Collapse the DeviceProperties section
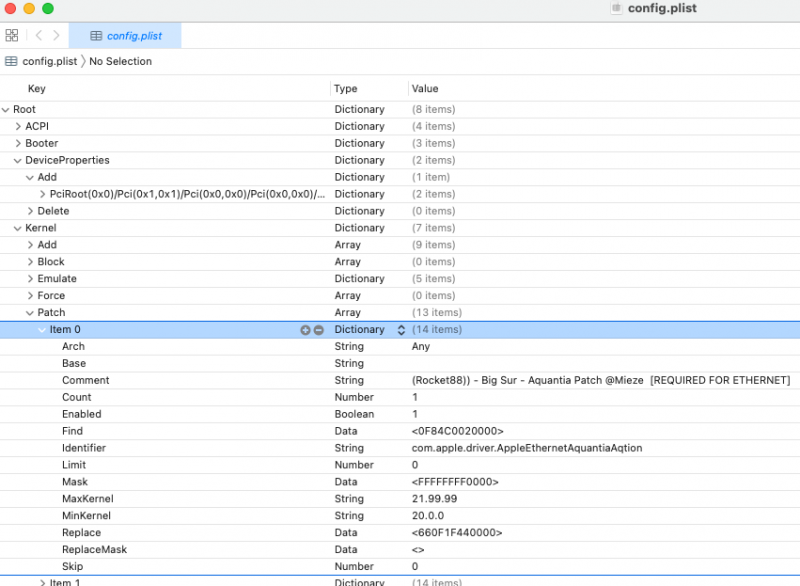The image size is (800, 586). 18,160
